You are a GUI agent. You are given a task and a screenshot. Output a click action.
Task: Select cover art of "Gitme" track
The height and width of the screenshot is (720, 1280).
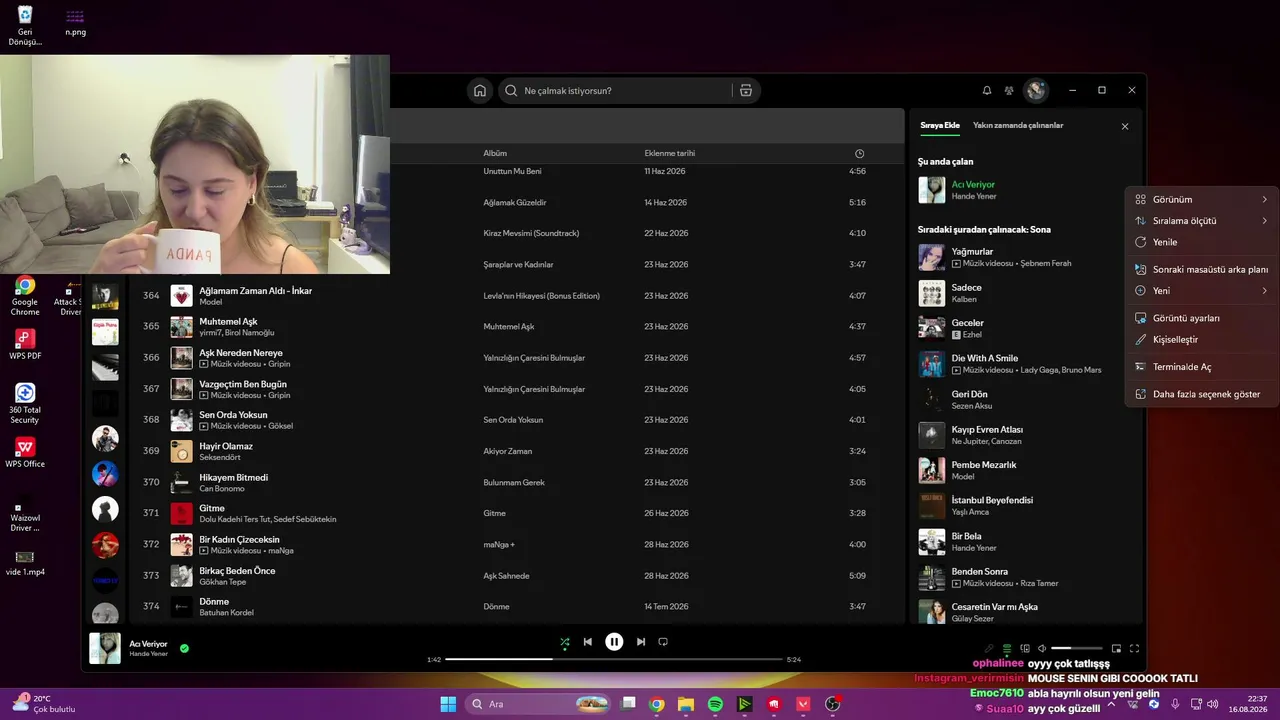coord(181,514)
